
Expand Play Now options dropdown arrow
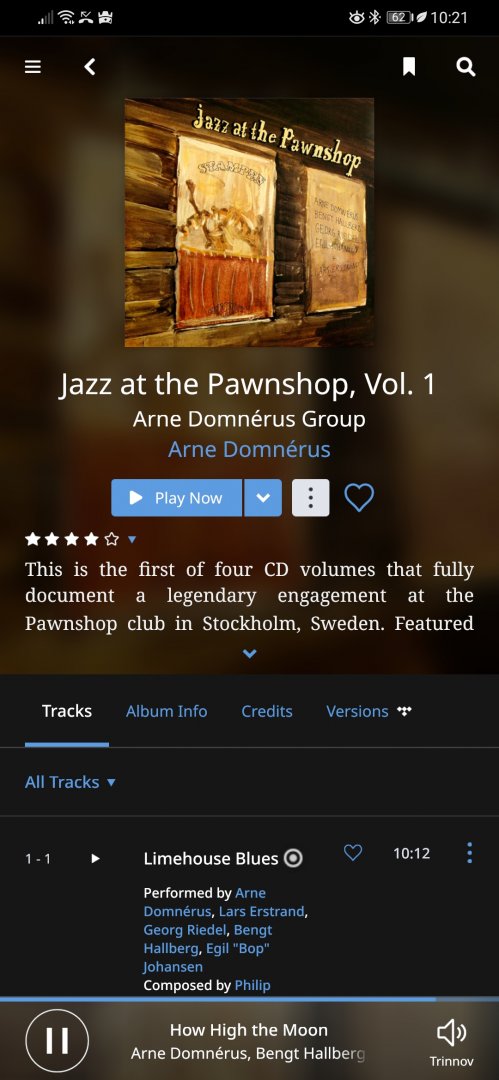(x=263, y=498)
